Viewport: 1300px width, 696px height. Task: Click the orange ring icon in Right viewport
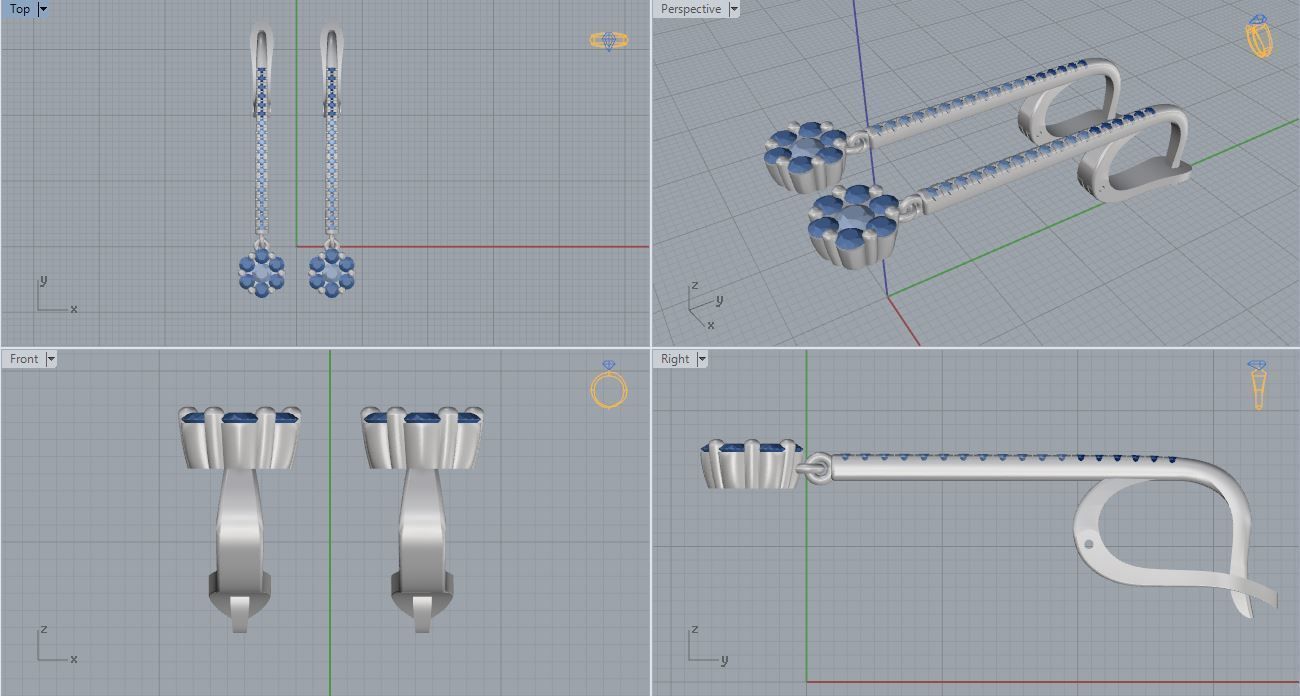tap(1258, 385)
